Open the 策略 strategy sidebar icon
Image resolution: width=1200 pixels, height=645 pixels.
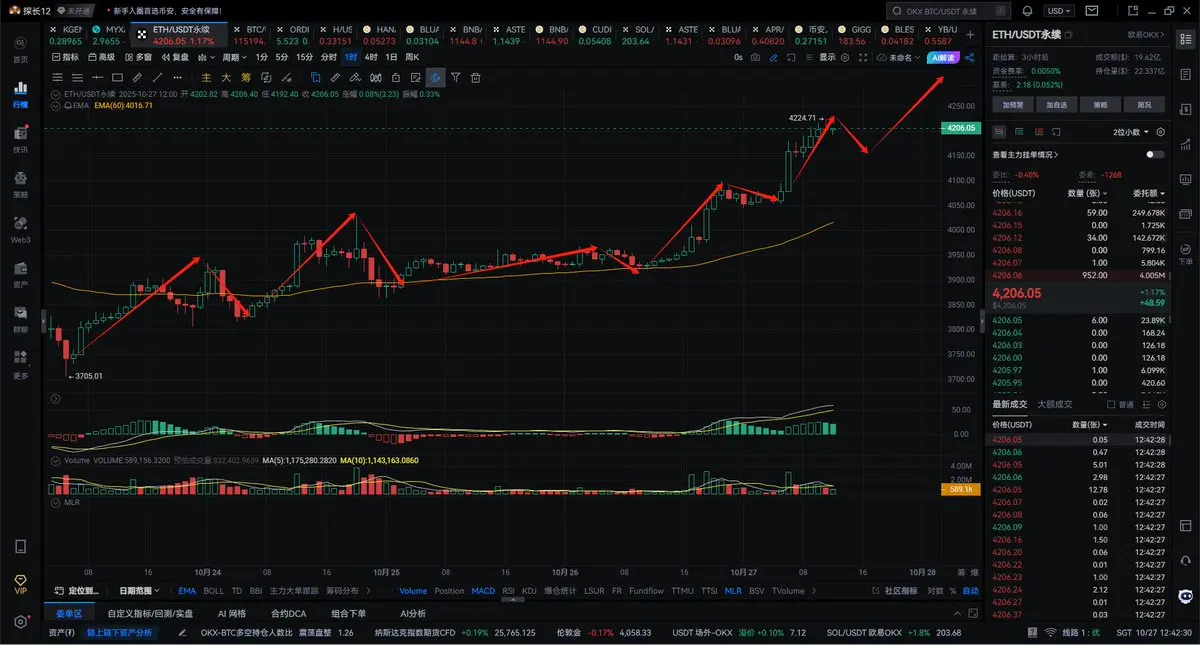[x=20, y=184]
